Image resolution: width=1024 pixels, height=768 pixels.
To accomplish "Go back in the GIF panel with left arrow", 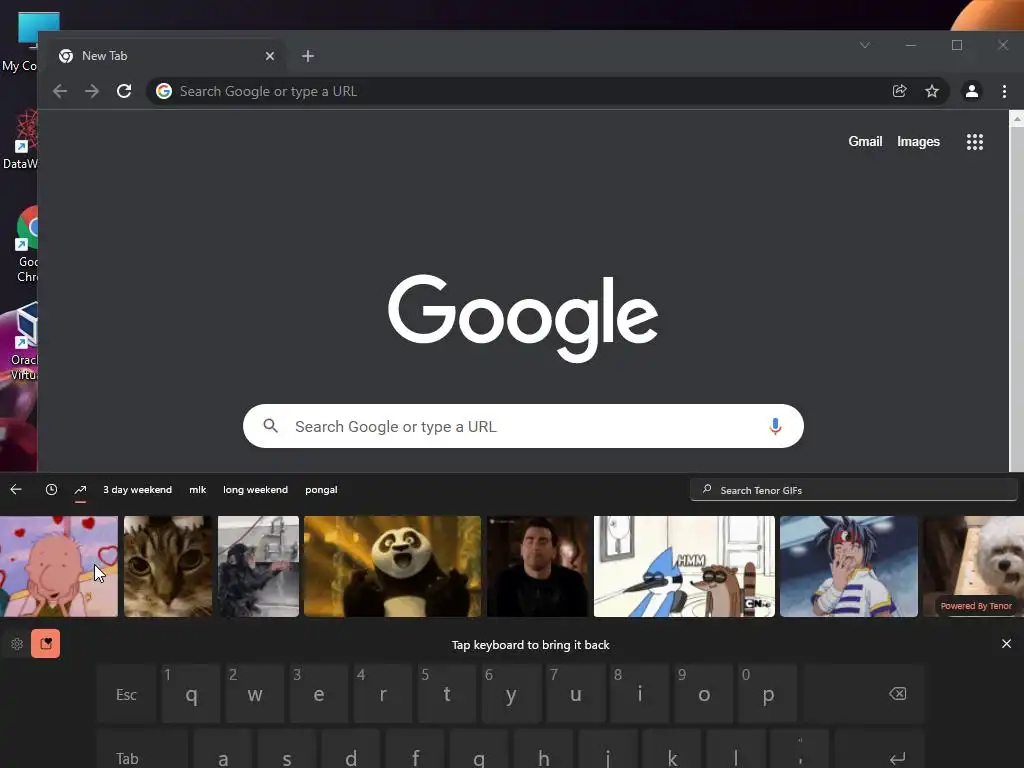I will [x=16, y=490].
